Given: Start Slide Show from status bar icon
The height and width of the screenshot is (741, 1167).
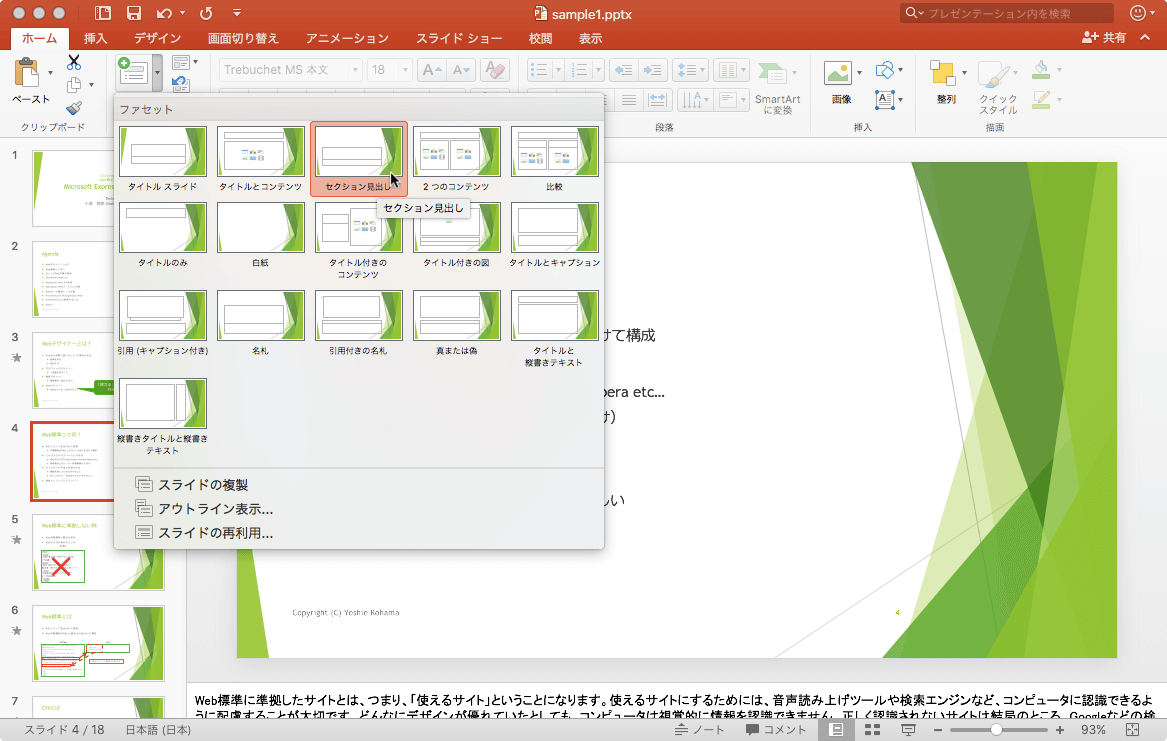Looking at the screenshot, I should coord(908,730).
